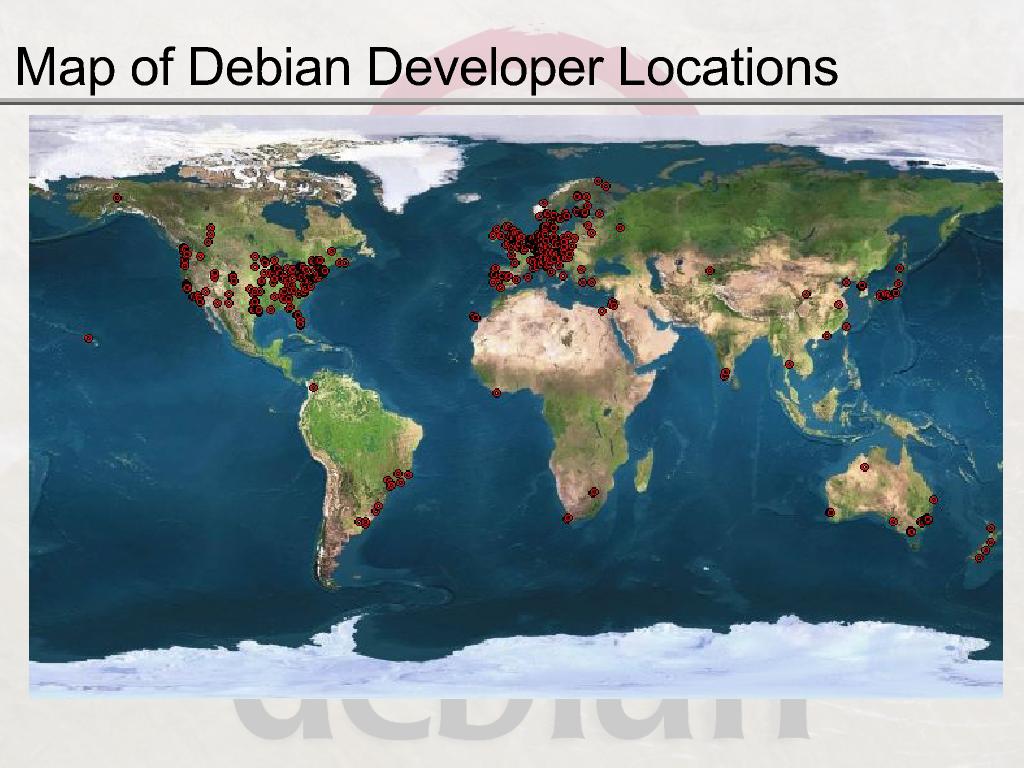This screenshot has height=768, width=1024.
Task: Click the Canary Islands marker near northwest Africa
Action: (474, 317)
